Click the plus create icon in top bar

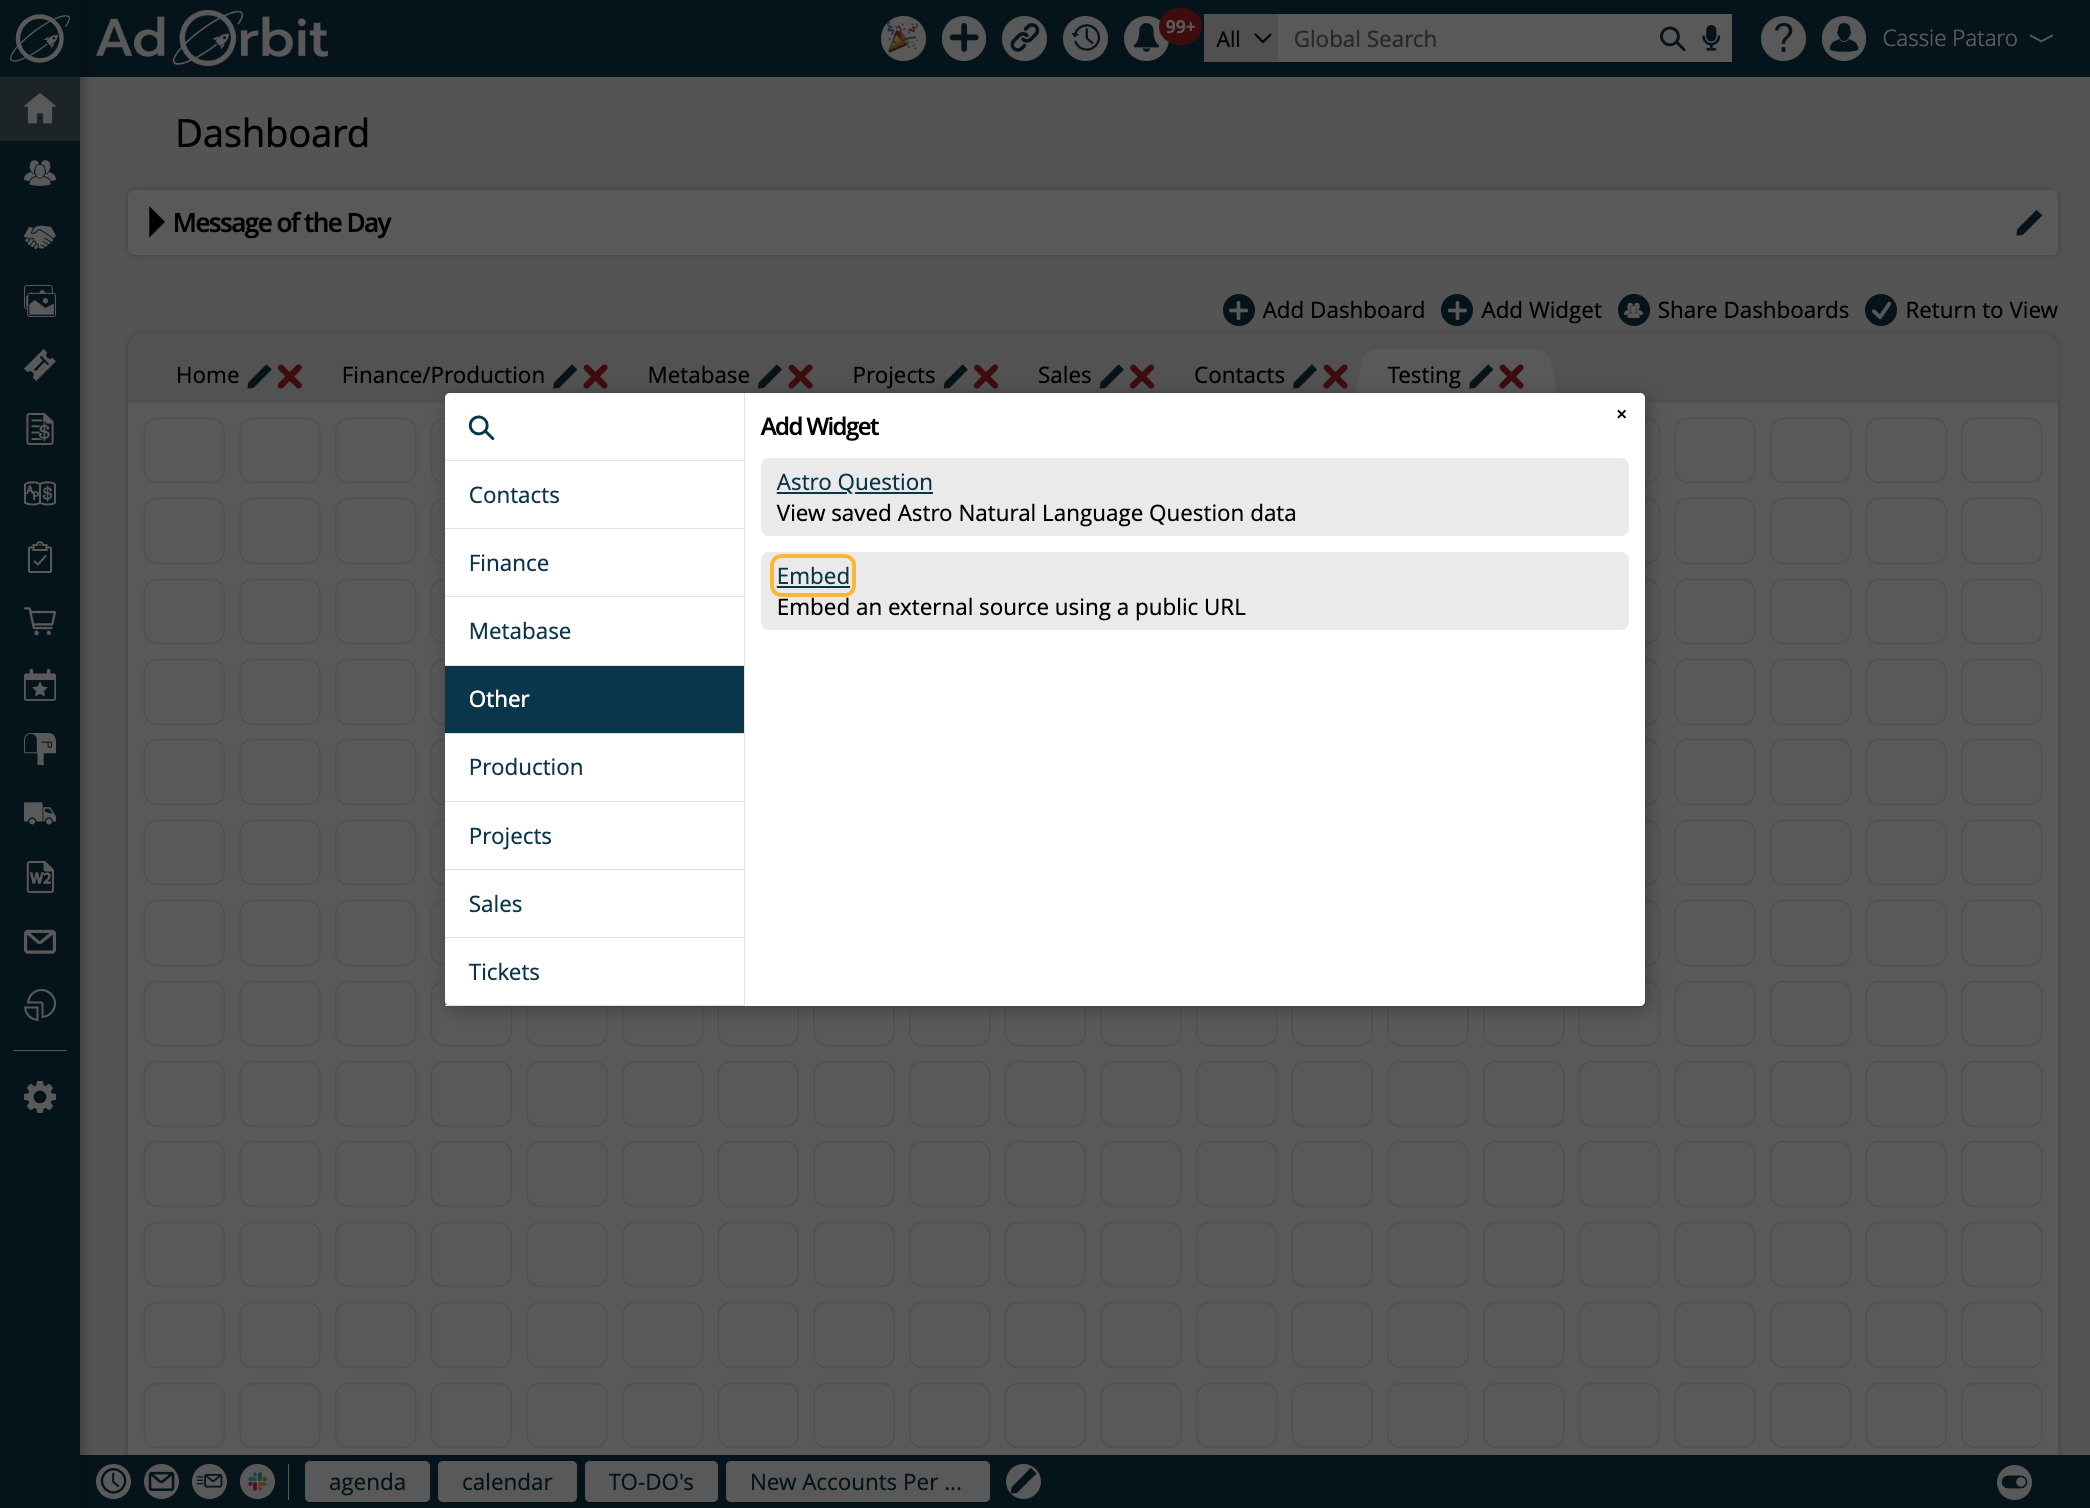click(963, 37)
